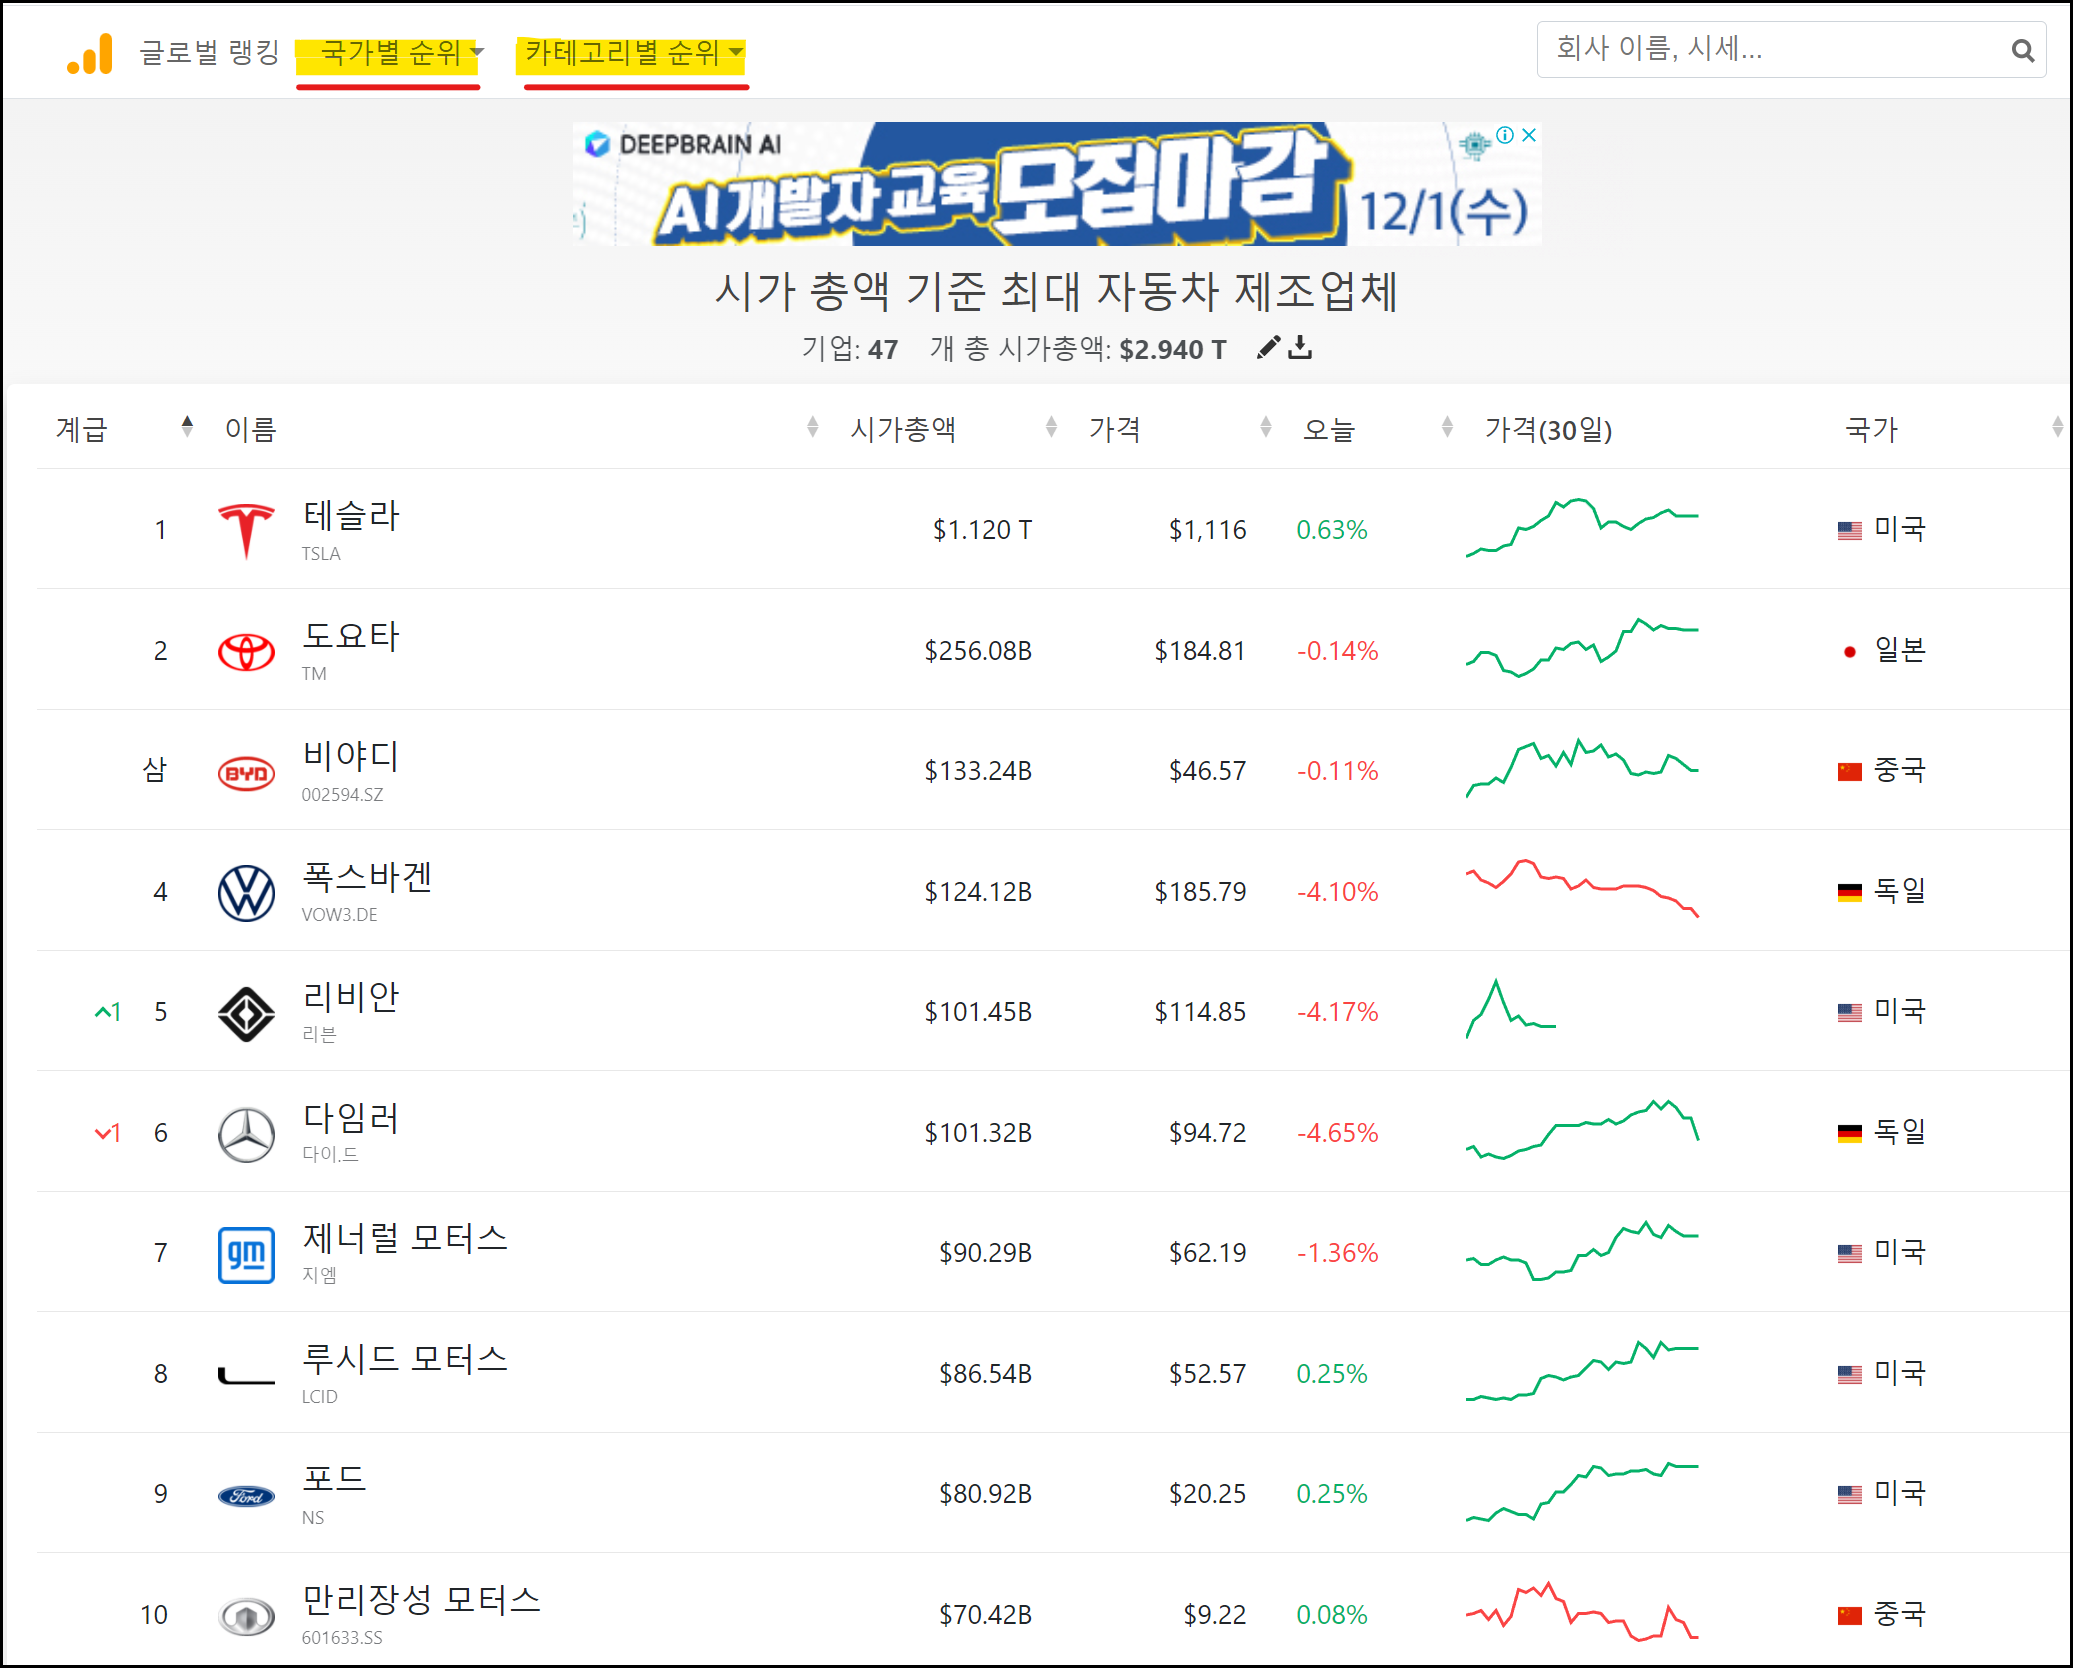Open the 비야디 company link
This screenshot has height=1668, width=2073.
tap(351, 756)
